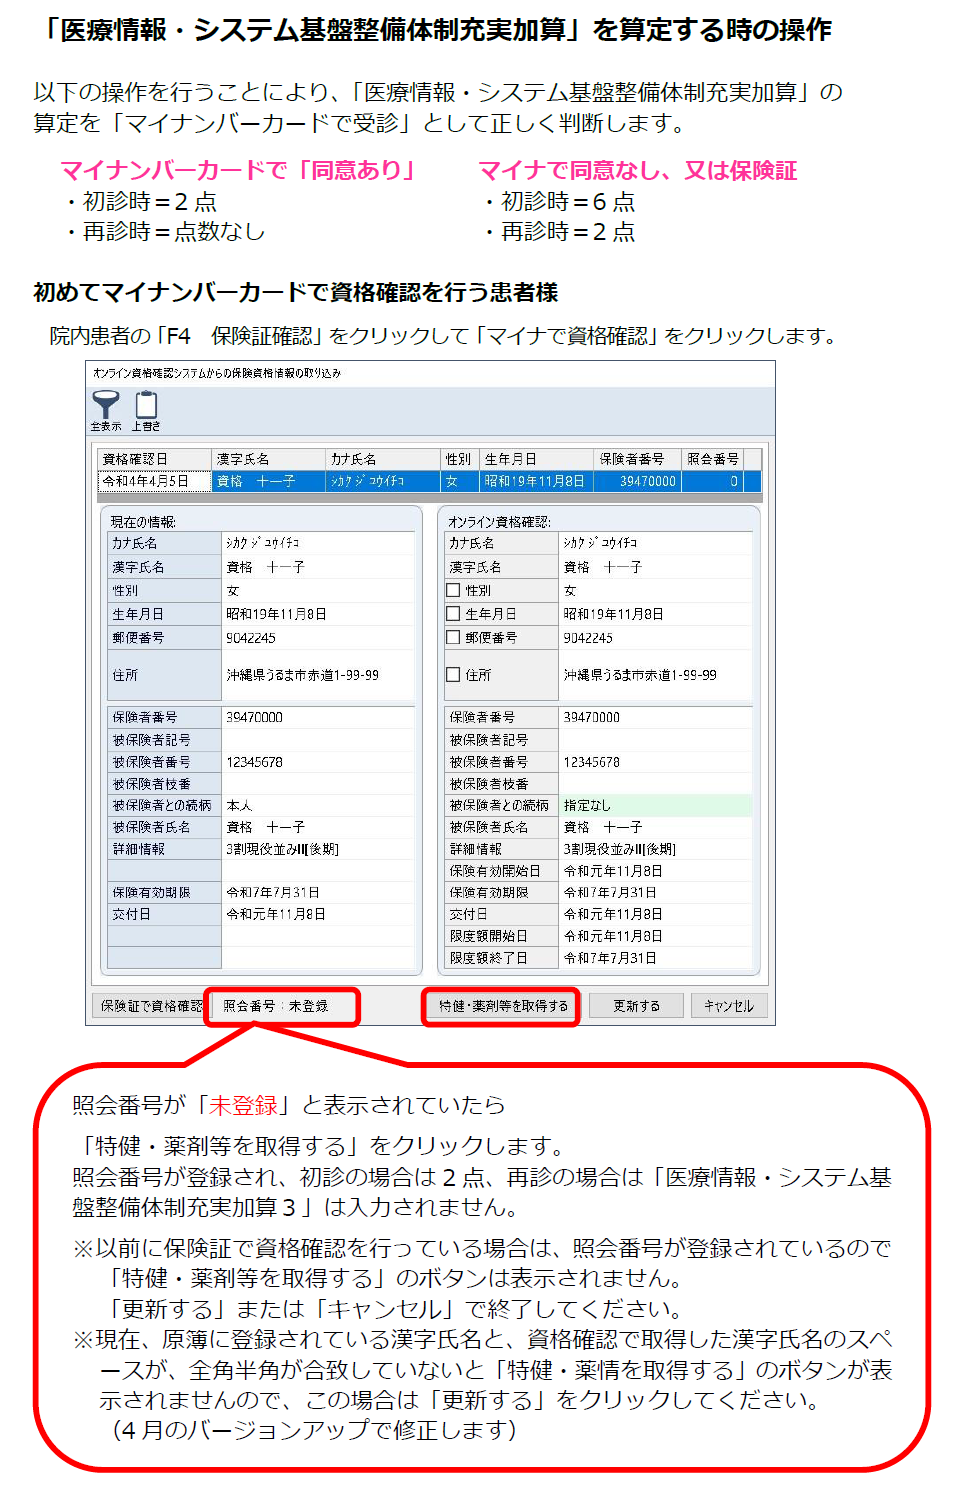Click the 生年月日 column header in list
This screenshot has height=1508, width=968.
coord(535,459)
